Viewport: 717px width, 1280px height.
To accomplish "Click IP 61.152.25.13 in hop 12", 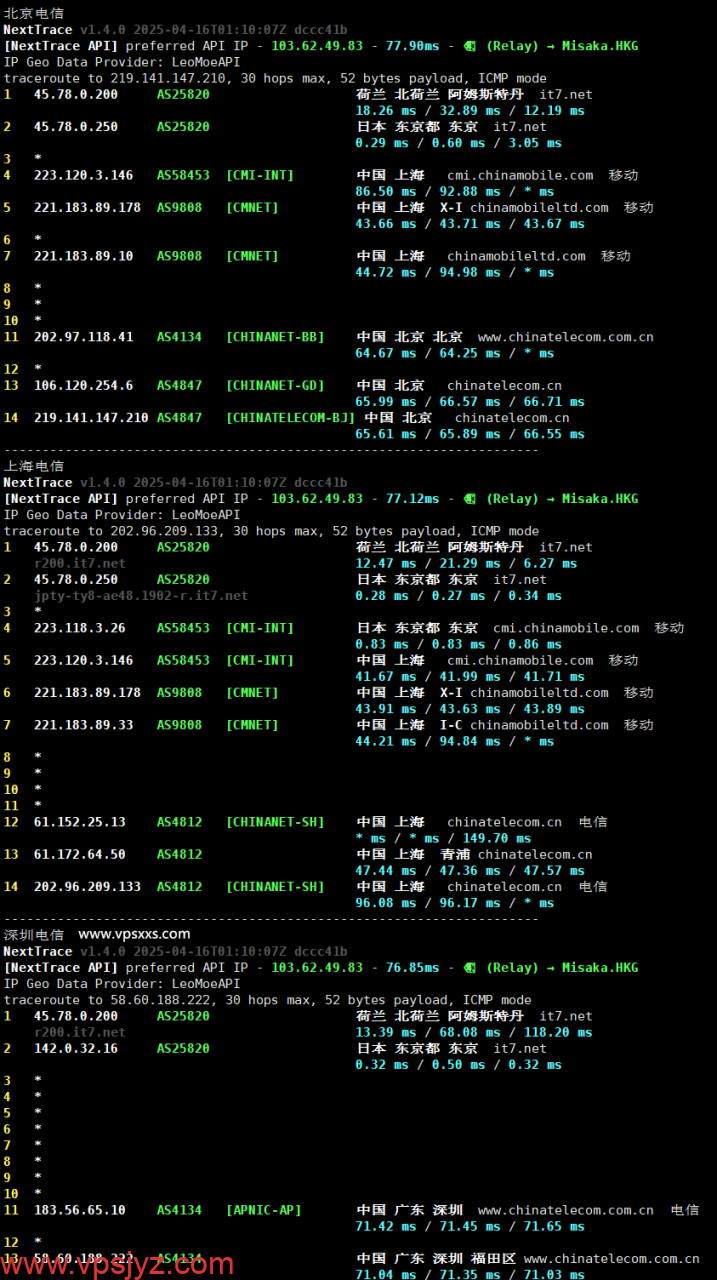I will click(x=80, y=822).
